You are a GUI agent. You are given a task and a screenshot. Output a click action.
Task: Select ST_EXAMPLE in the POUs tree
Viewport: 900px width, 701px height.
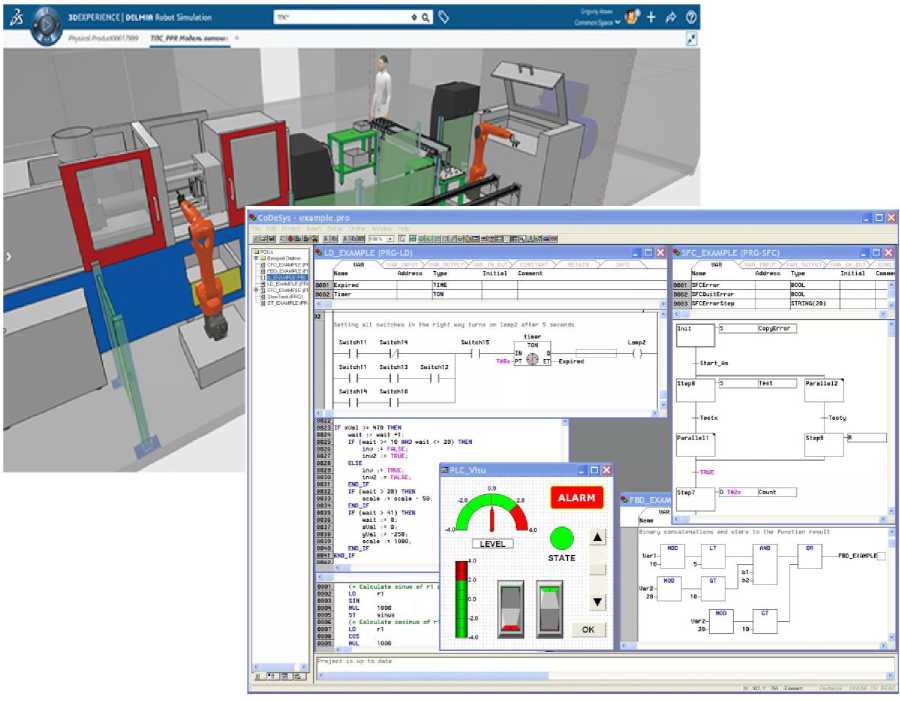[285, 303]
